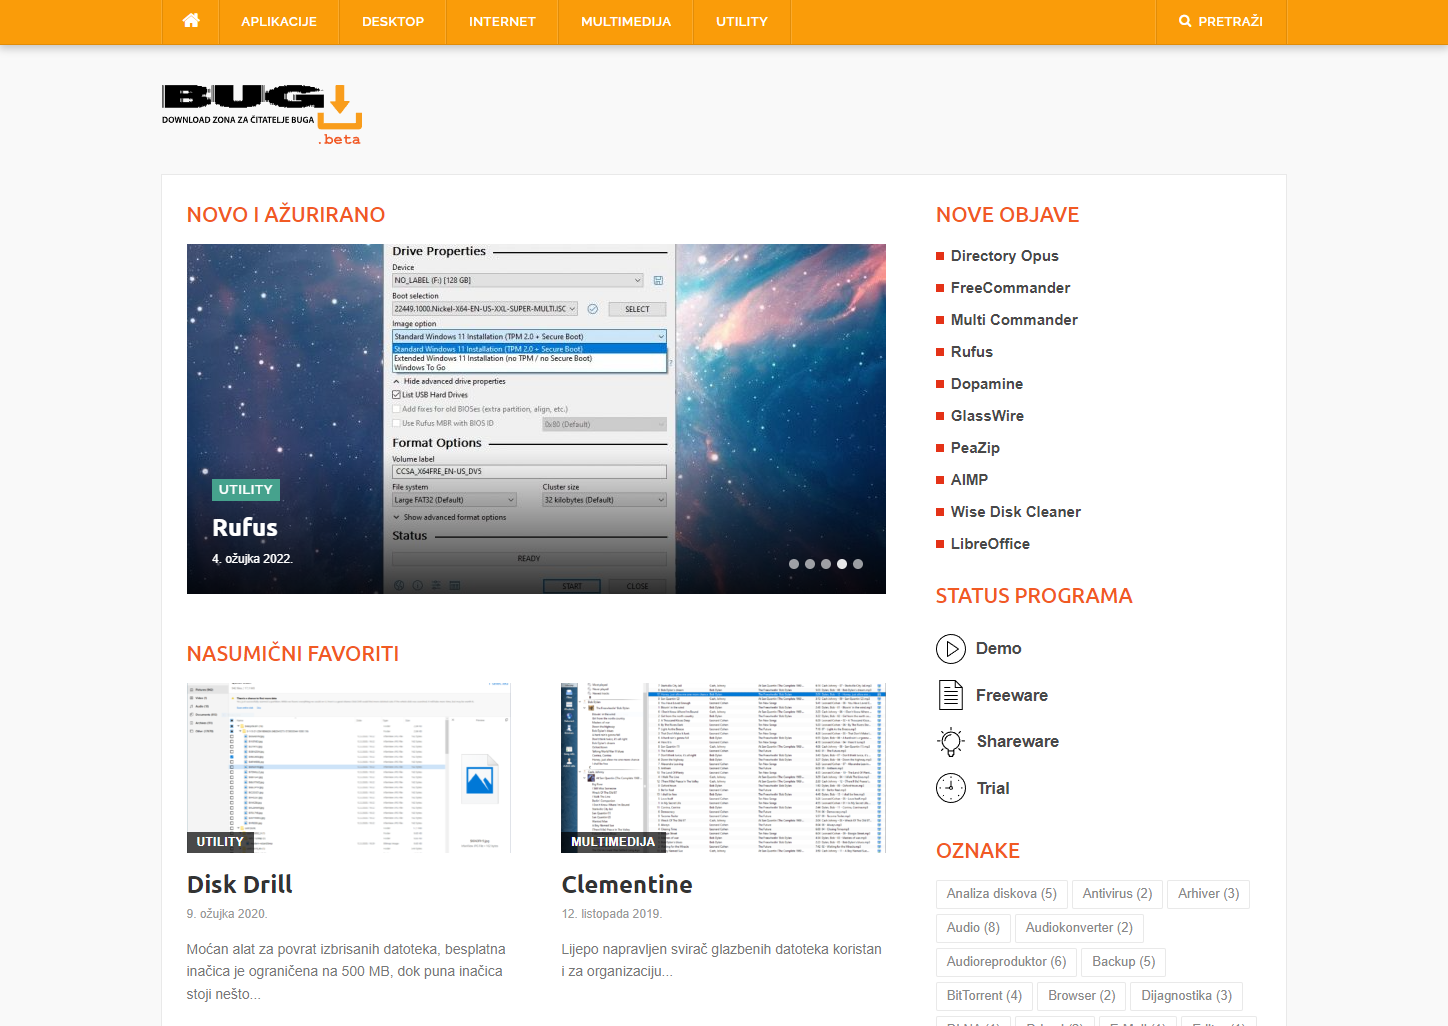Select the Arhiver (3) tag

coord(1208,894)
